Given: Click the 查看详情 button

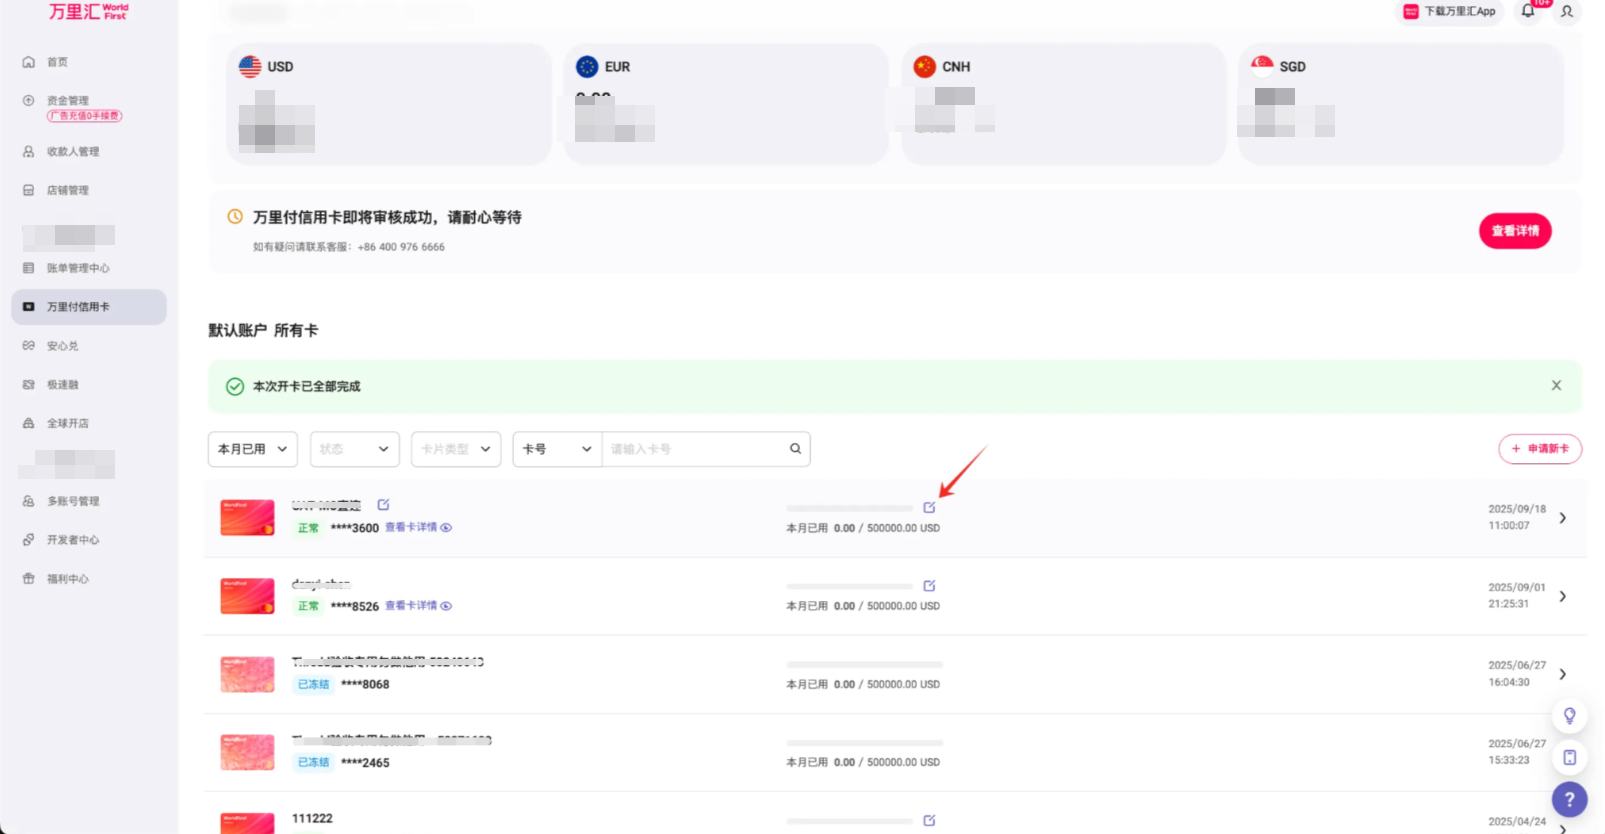Looking at the screenshot, I should pos(1514,231).
